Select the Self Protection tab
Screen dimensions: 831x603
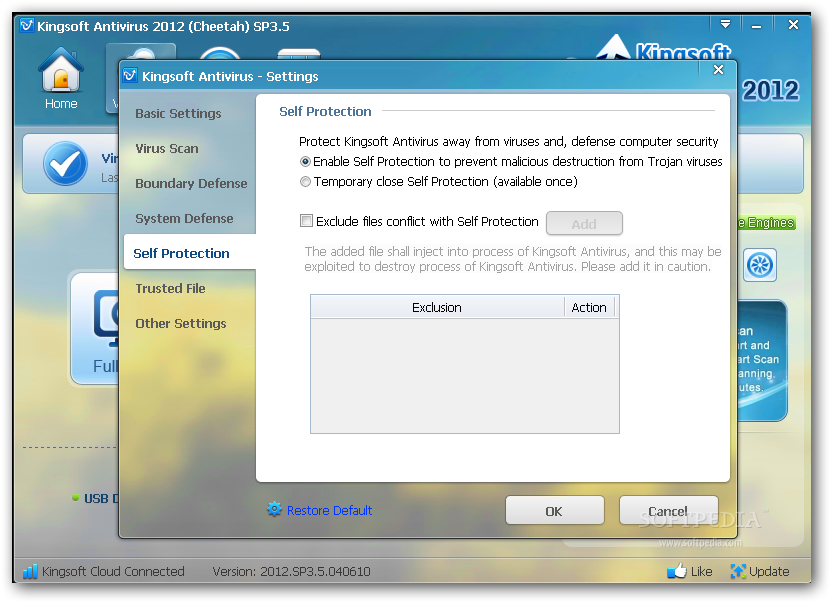[190, 252]
